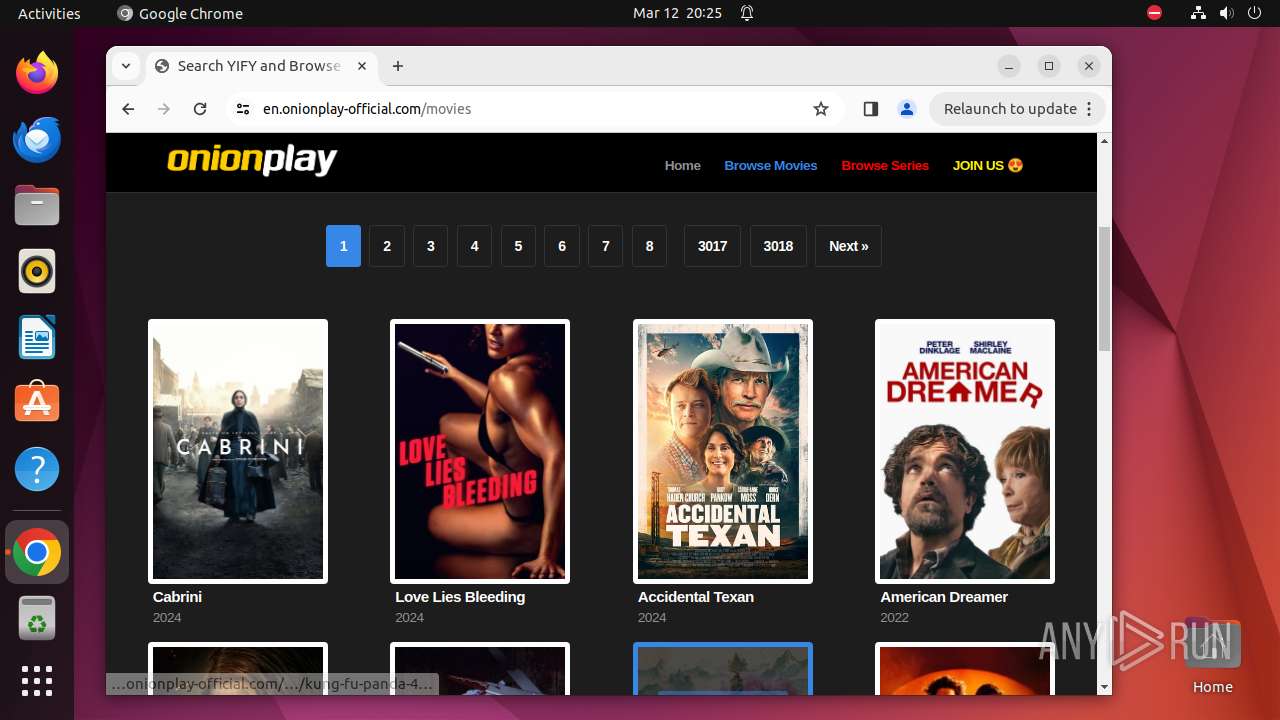Open a new Chrome tab
This screenshot has width=1280, height=720.
coord(398,66)
